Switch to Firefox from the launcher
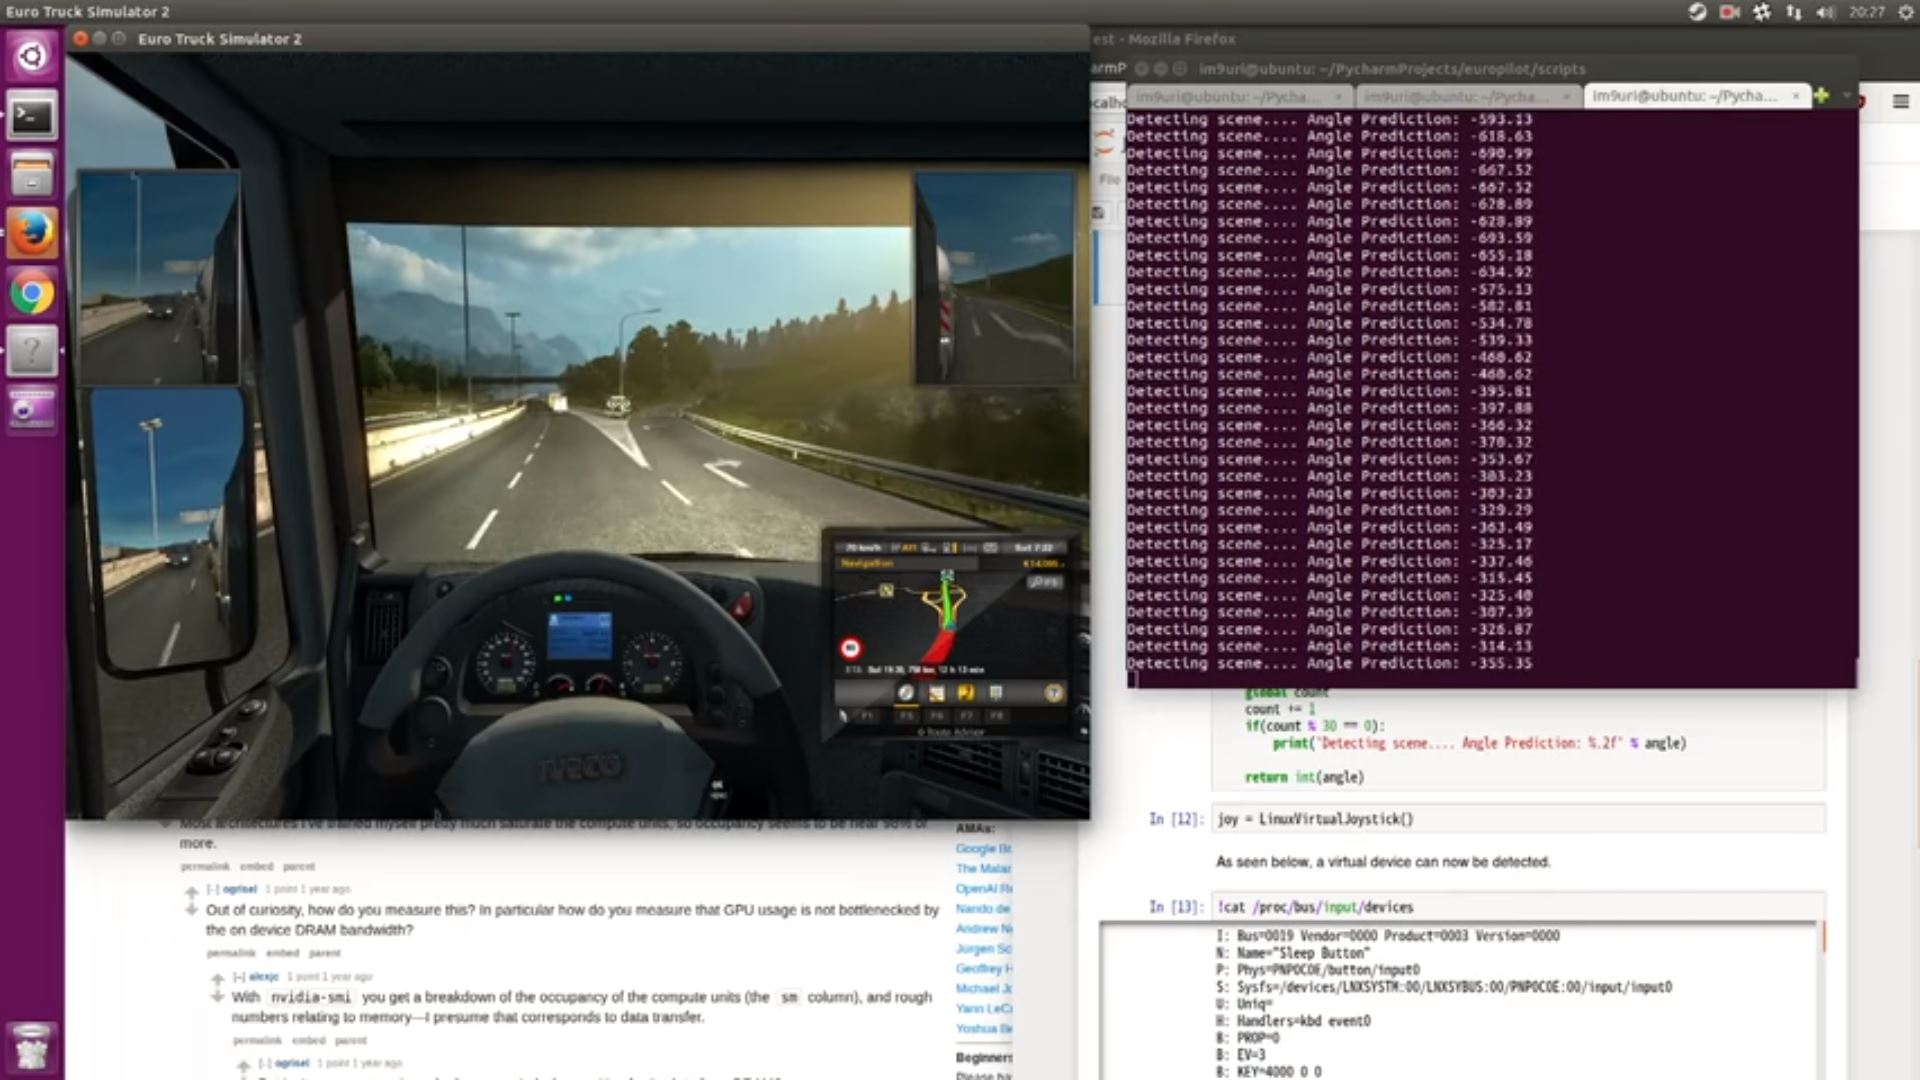1920x1080 pixels. click(32, 234)
